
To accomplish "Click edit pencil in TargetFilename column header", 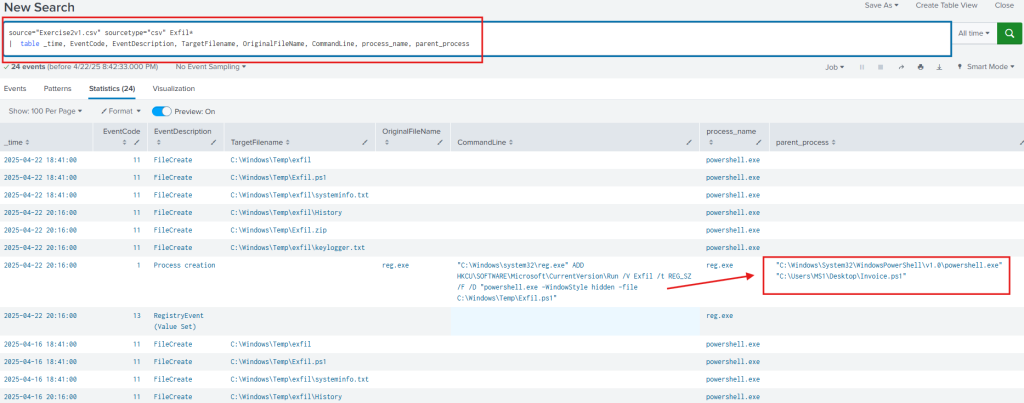I will click(x=365, y=143).
